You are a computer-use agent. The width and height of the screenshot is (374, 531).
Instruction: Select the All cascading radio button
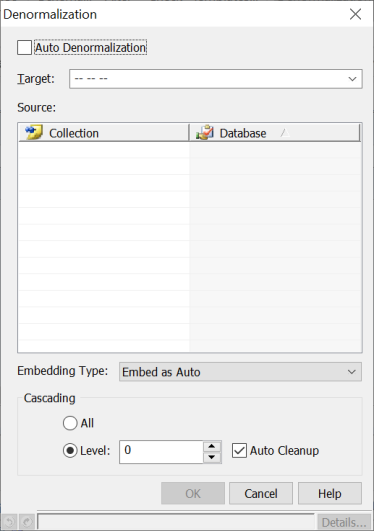point(70,423)
